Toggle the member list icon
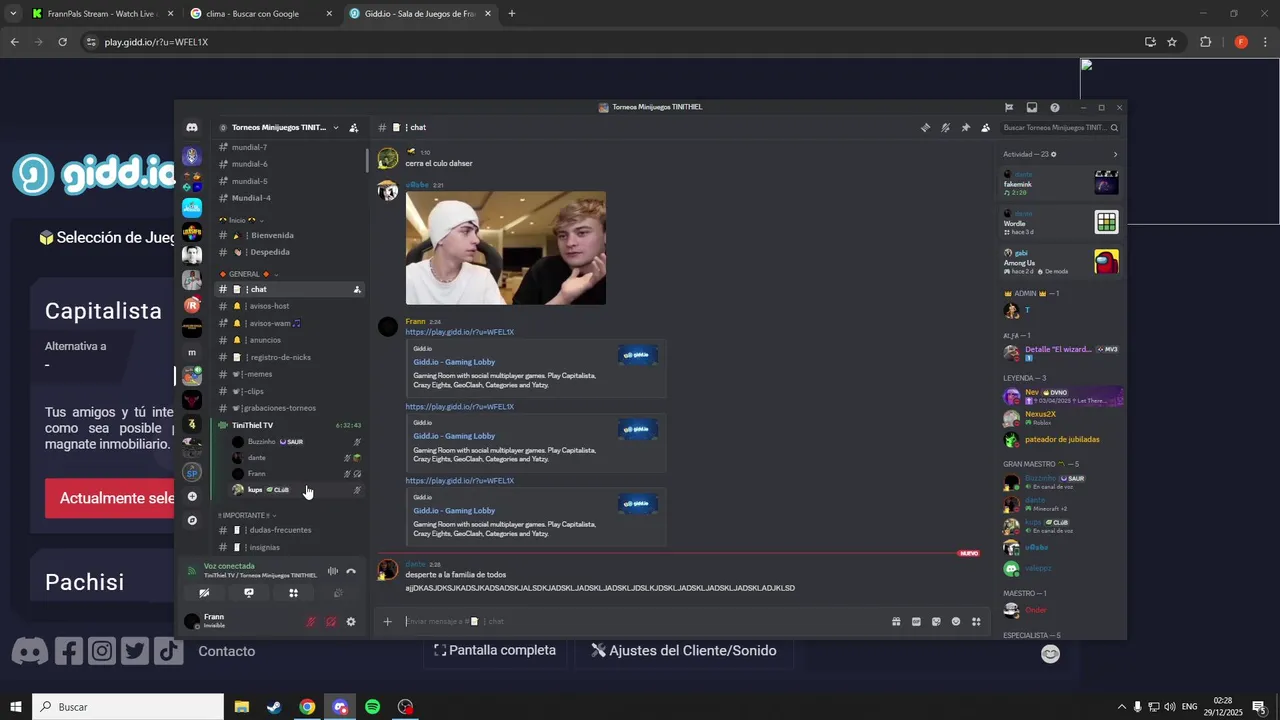 click(986, 128)
